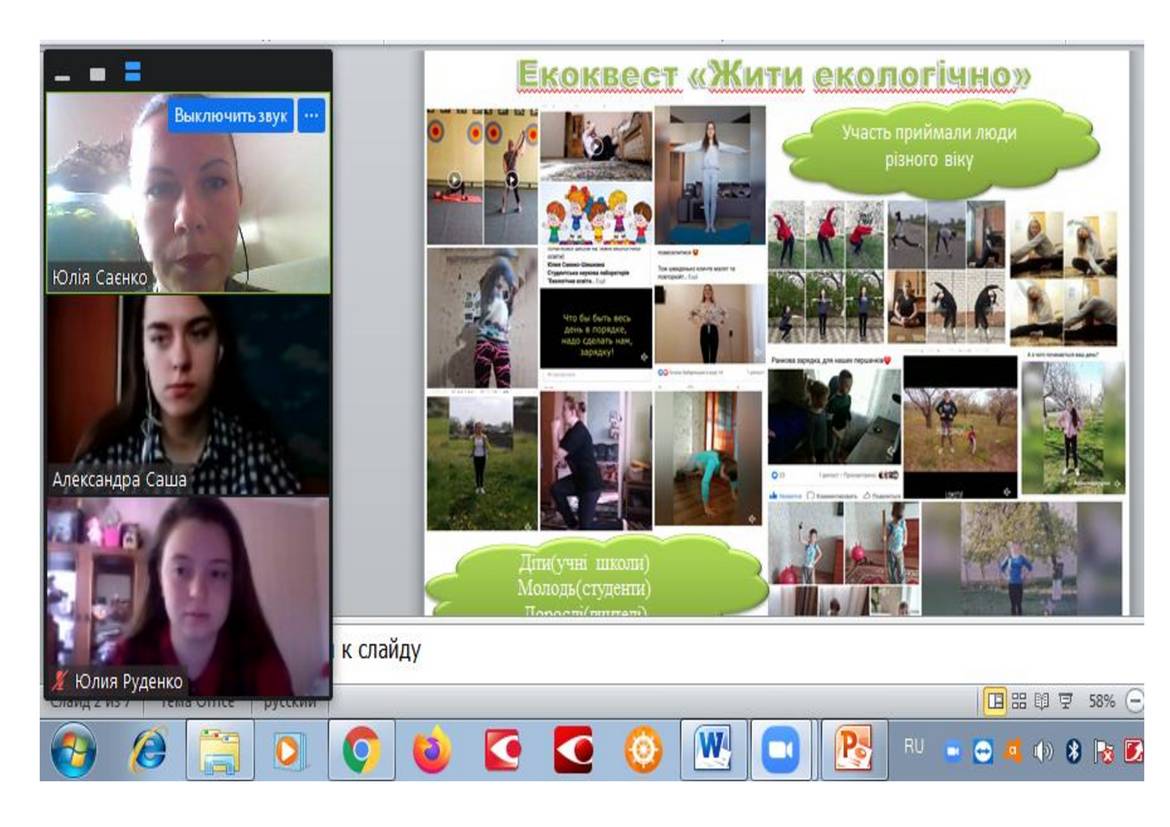1170x827 pixels.
Task: Switch to Slide Sorter view
Action: [x=1019, y=701]
